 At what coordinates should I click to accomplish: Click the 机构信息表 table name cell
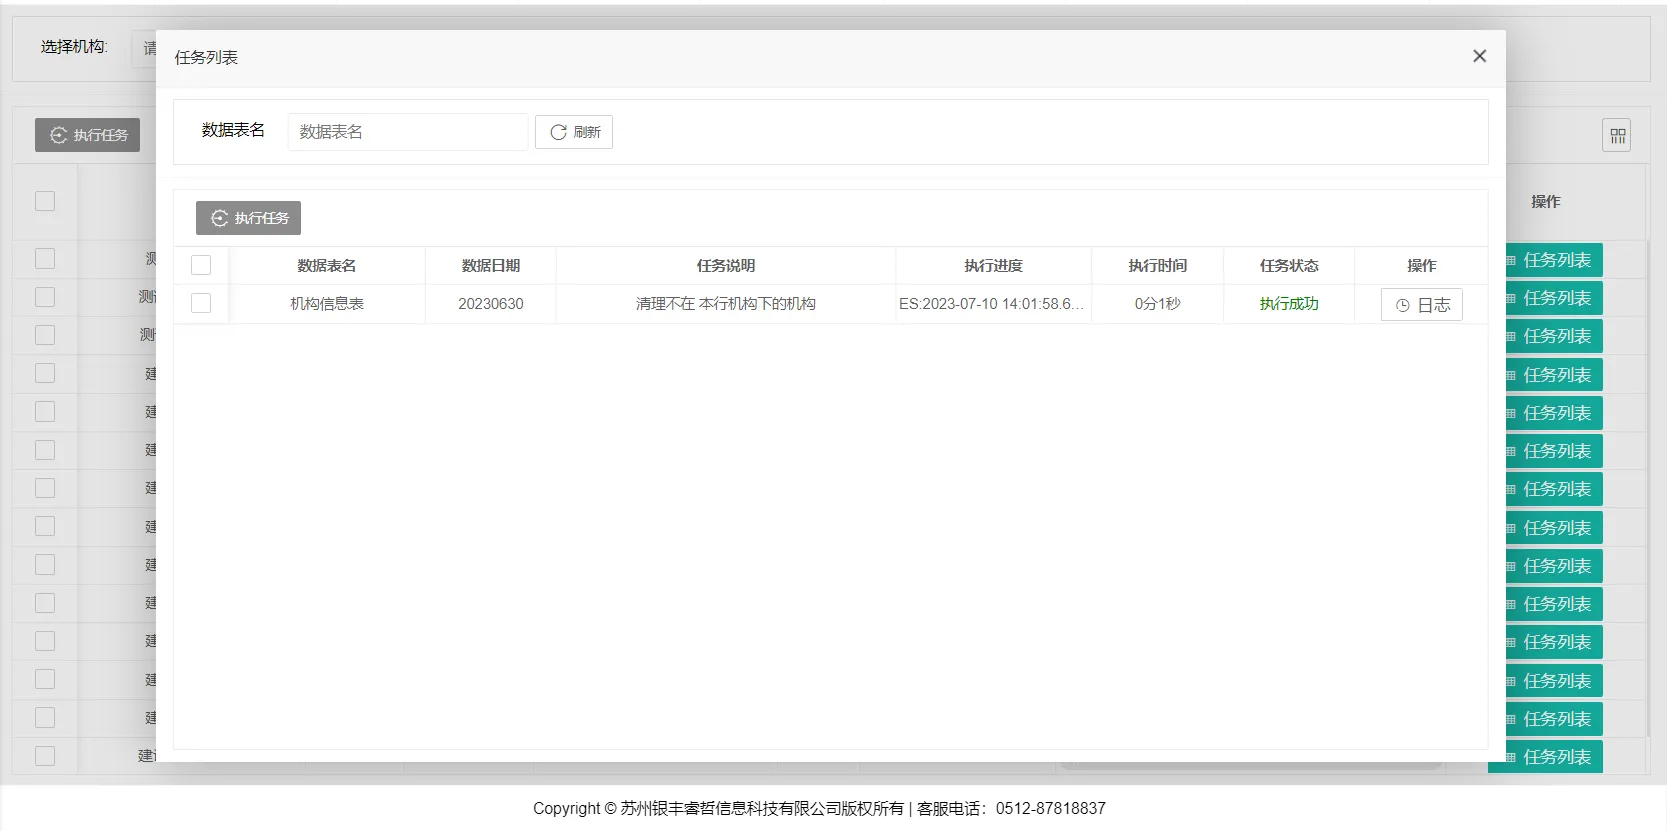326,304
